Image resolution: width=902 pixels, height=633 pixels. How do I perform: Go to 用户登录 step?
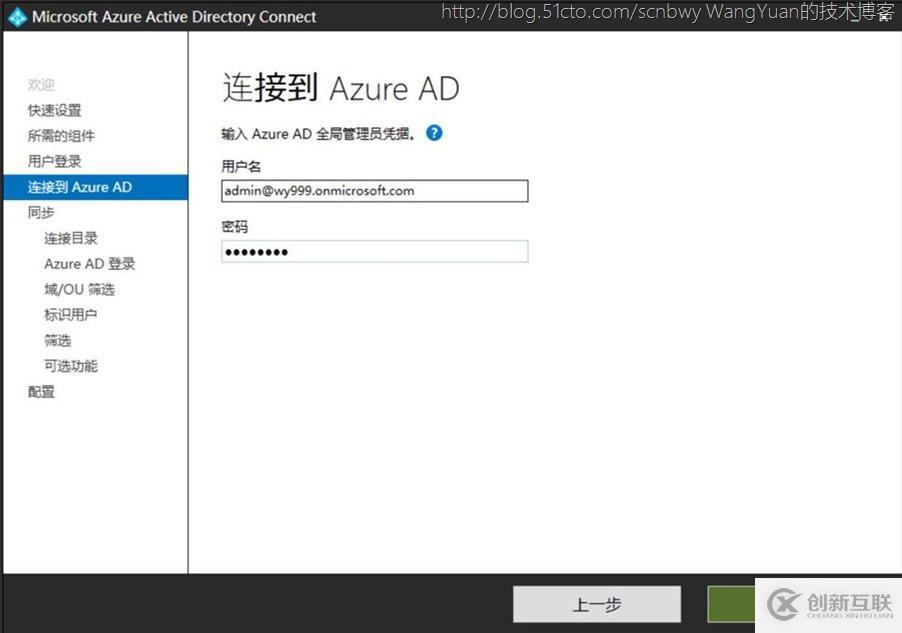coord(55,161)
